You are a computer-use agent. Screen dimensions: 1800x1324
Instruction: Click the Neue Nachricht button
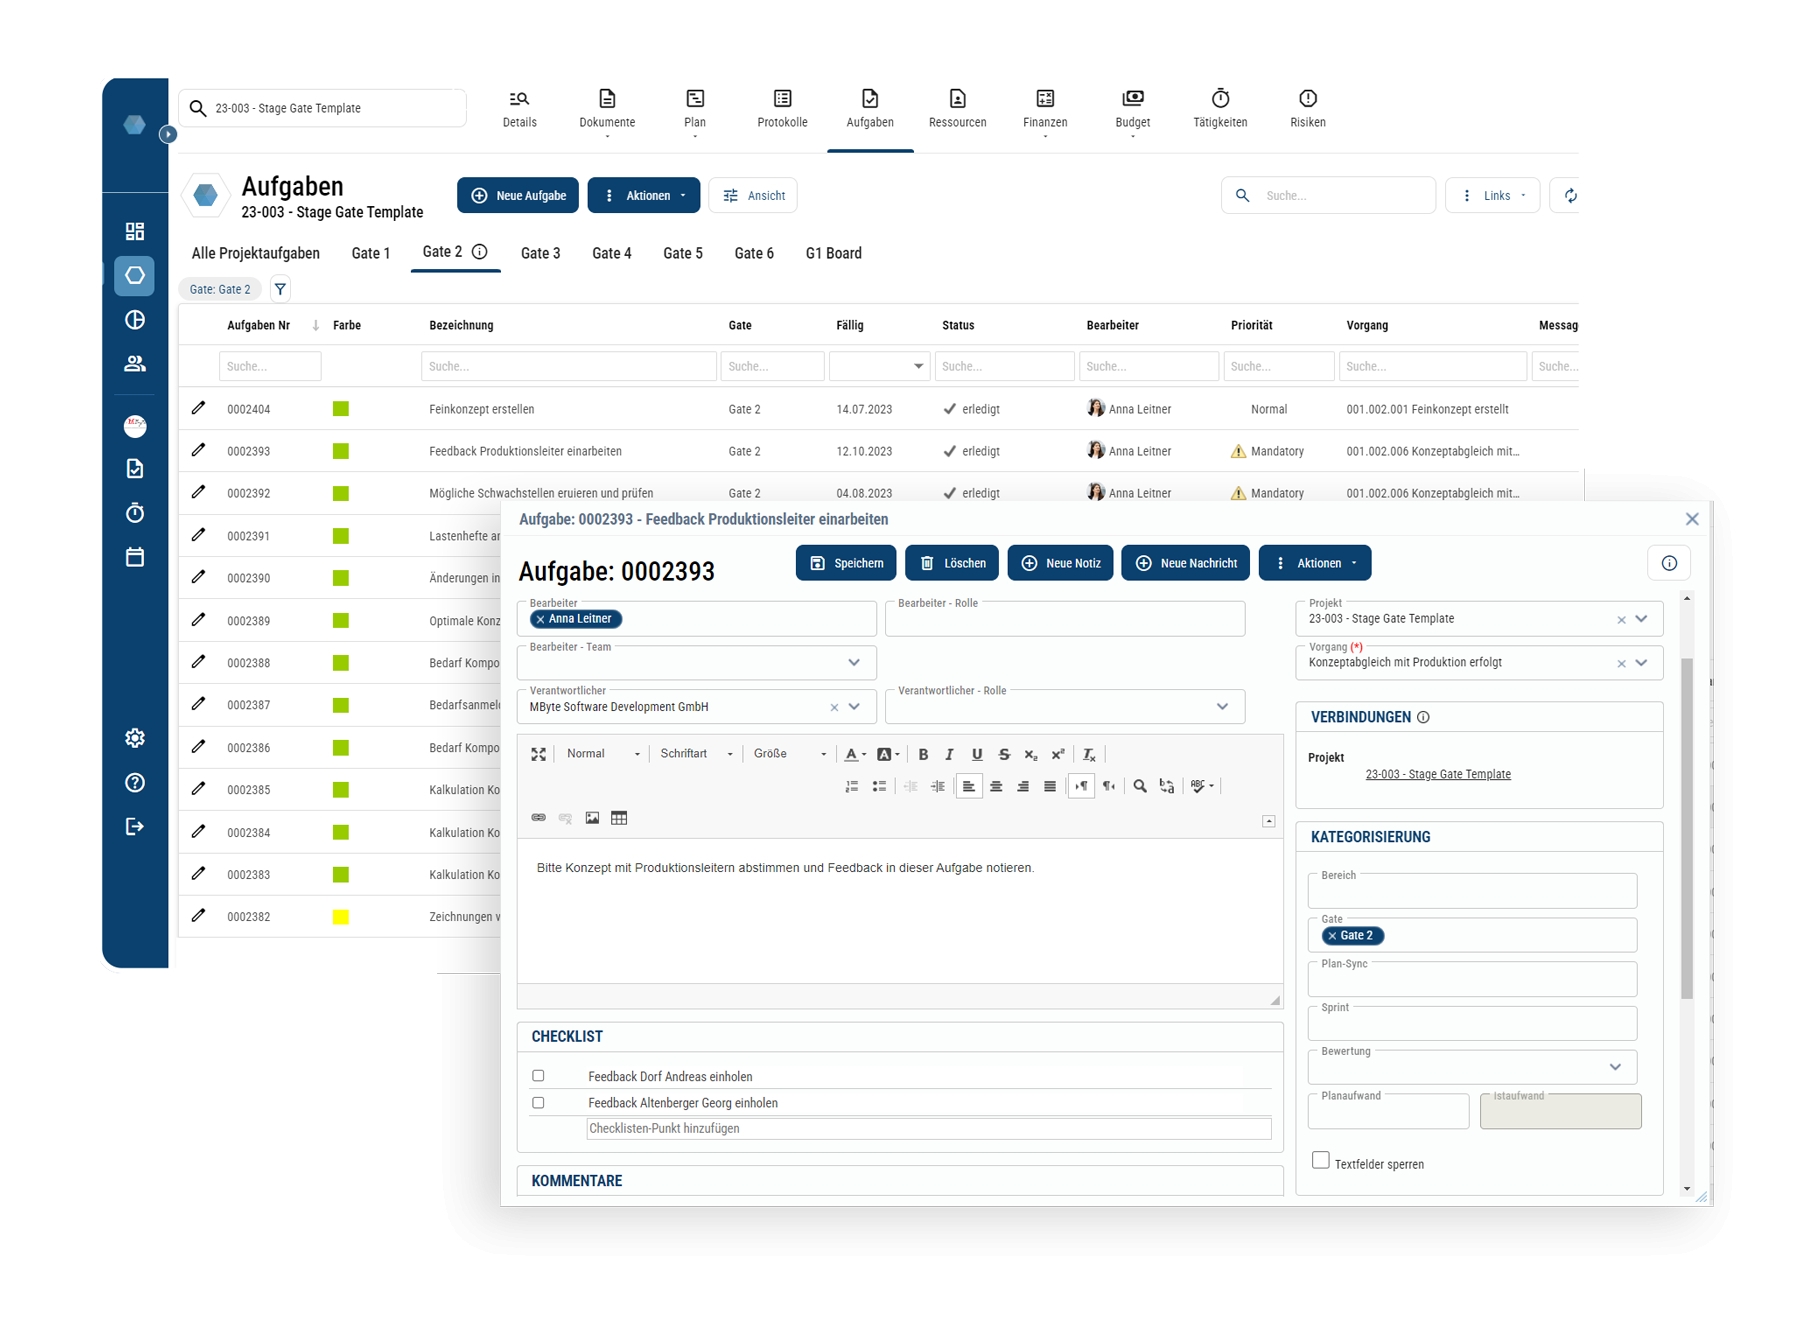click(1186, 563)
